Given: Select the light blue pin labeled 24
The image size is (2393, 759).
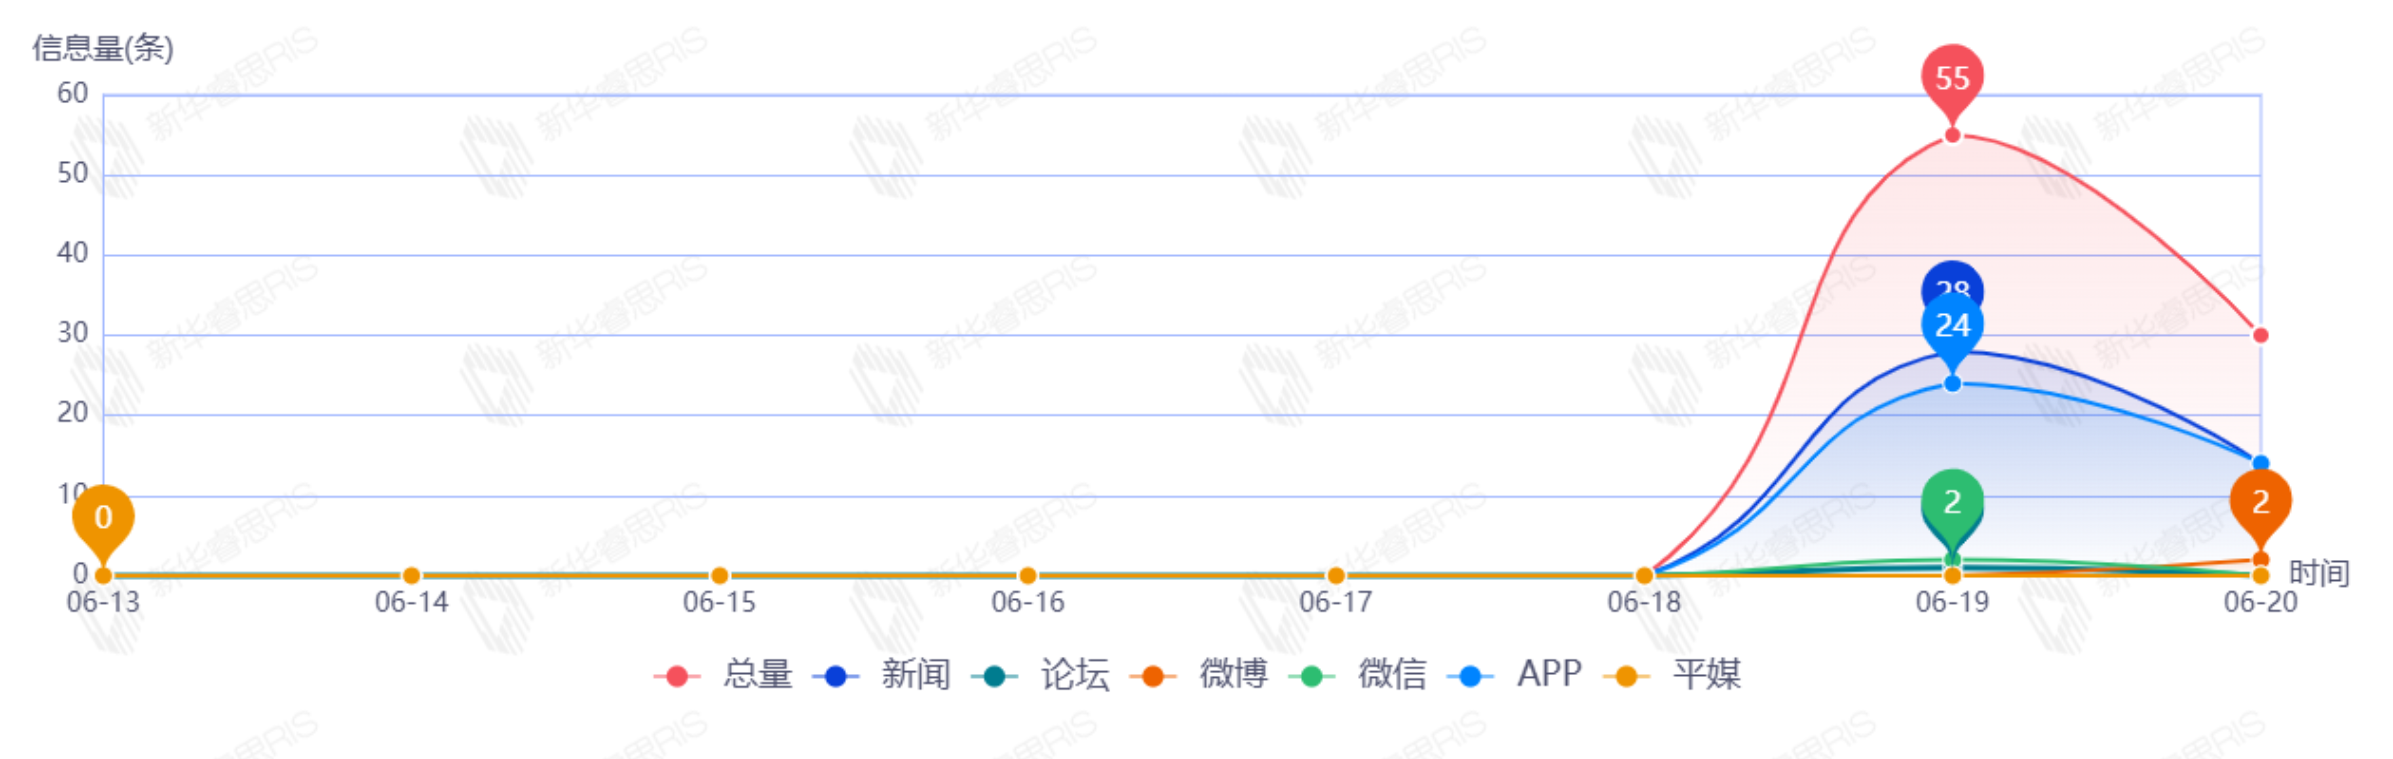Looking at the screenshot, I should point(1952,326).
